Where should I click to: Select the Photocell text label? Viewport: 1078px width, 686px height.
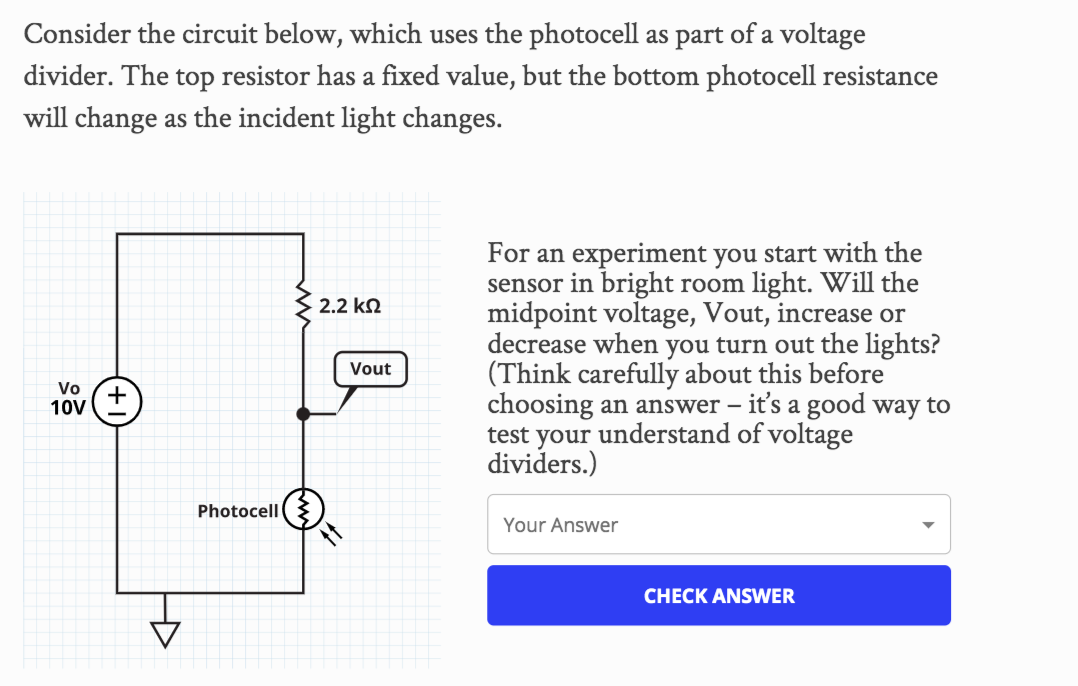pos(238,510)
